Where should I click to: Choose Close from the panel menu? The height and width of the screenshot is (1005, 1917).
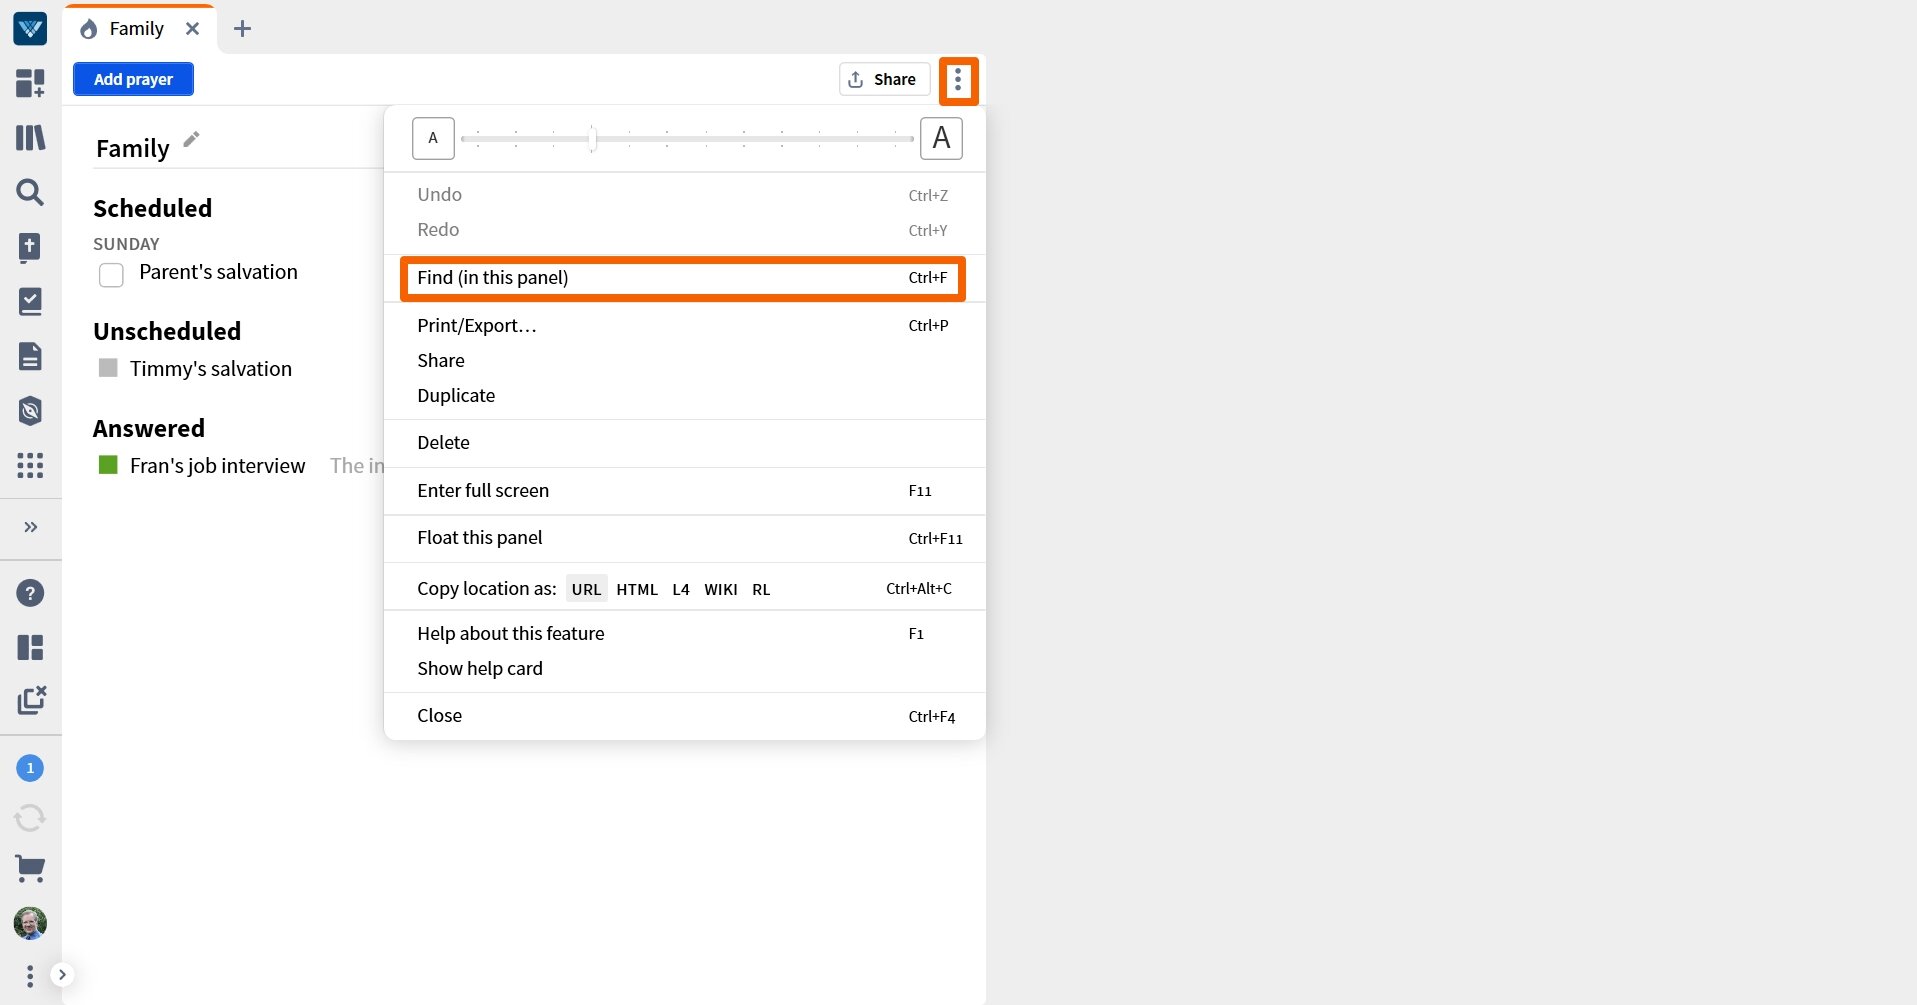(x=685, y=716)
